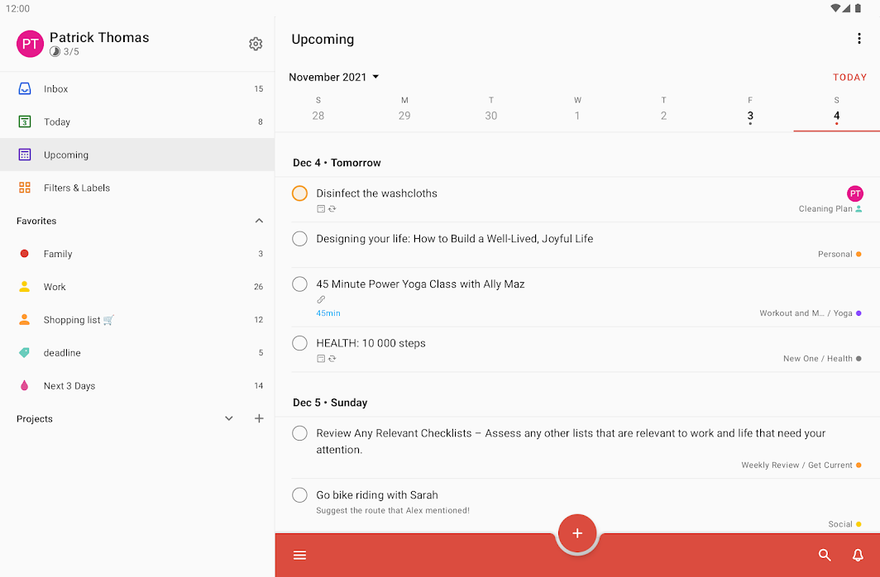880x577 pixels.
Task: Click the Inbox tray icon
Action: click(x=25, y=89)
